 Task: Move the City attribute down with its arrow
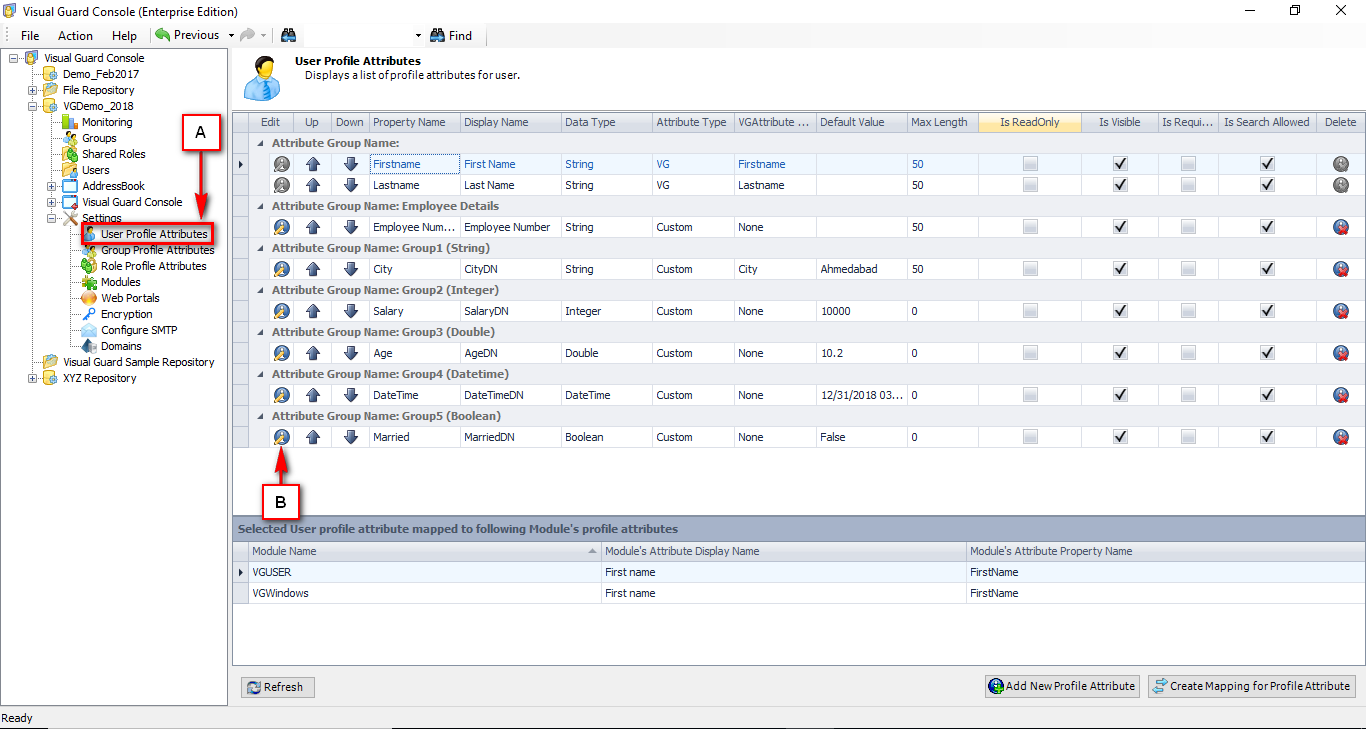tap(350, 269)
